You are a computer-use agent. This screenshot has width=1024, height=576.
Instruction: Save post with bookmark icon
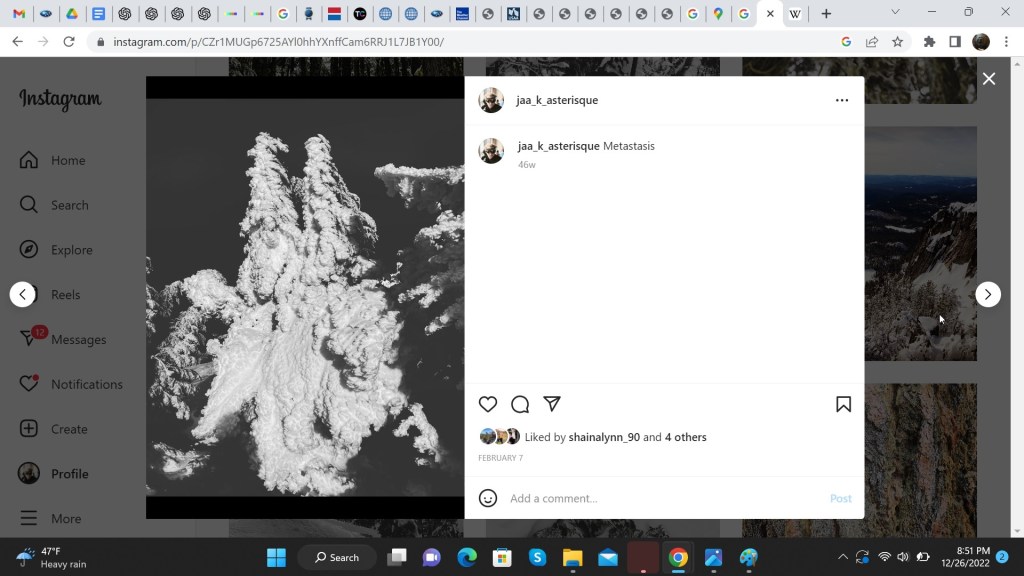click(843, 404)
